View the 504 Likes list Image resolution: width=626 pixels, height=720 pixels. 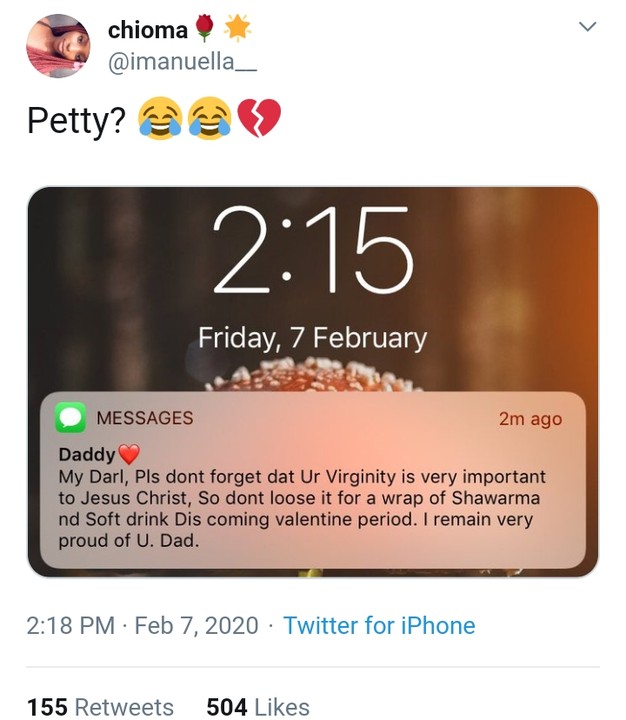pos(257,706)
